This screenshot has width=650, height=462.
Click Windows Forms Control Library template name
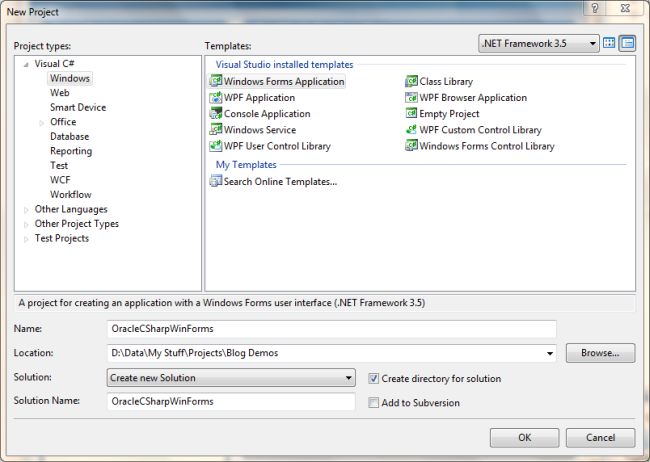[x=487, y=146]
